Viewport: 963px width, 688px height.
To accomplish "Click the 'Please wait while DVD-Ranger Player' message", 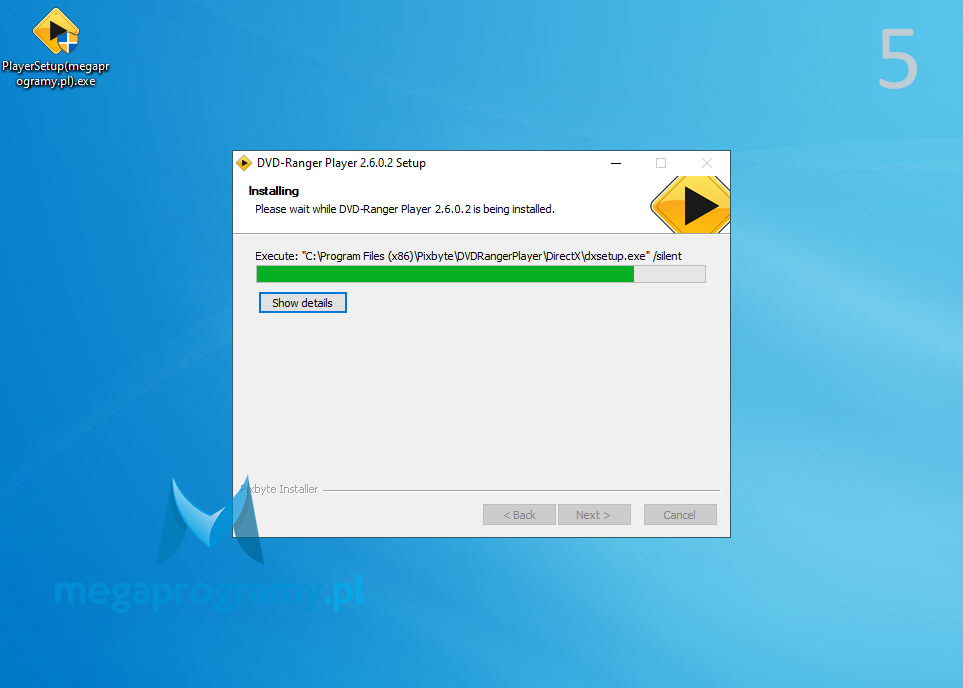I will click(405, 209).
